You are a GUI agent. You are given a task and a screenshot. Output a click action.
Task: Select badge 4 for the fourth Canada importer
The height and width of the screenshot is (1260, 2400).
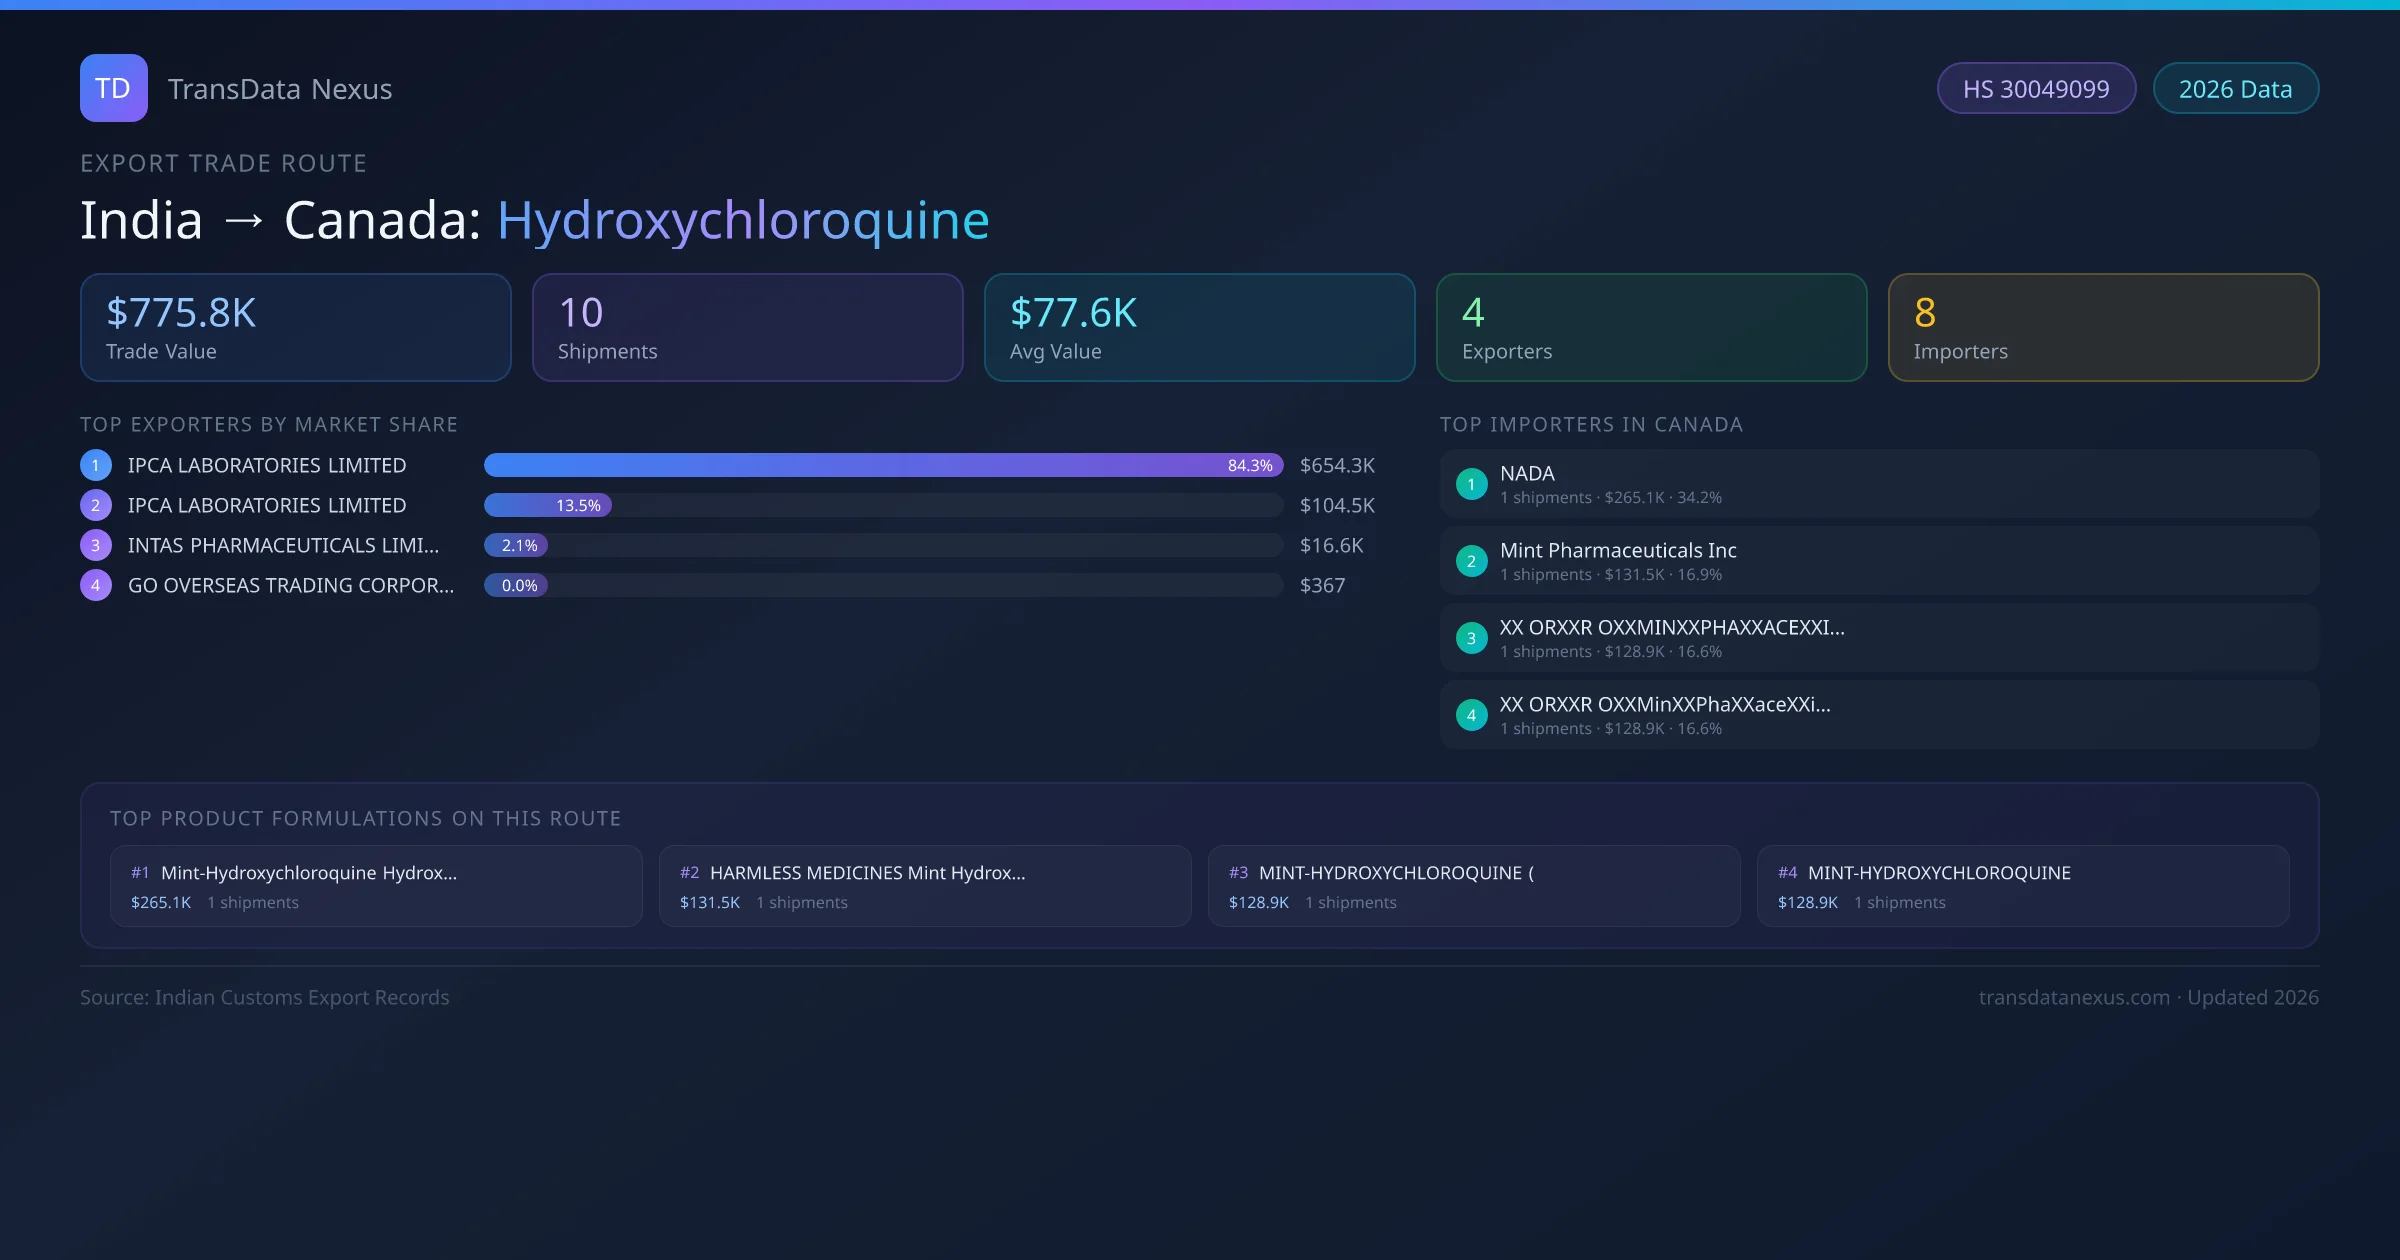tap(1471, 715)
